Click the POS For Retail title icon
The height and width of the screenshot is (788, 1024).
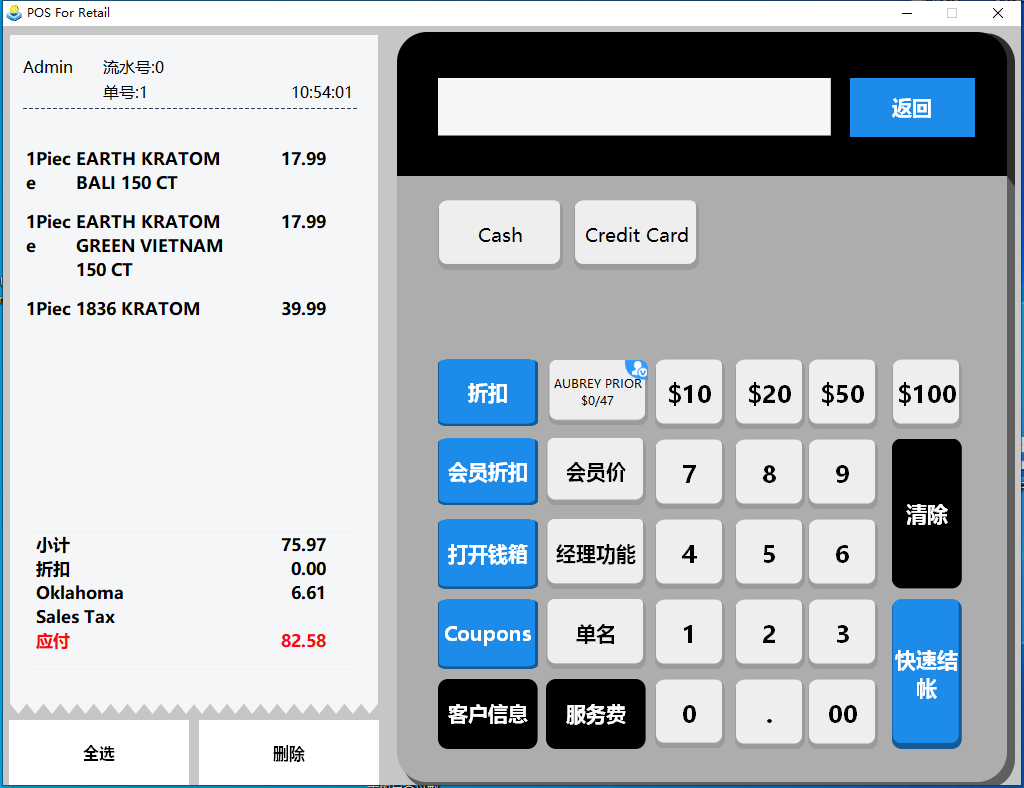pyautogui.click(x=14, y=13)
